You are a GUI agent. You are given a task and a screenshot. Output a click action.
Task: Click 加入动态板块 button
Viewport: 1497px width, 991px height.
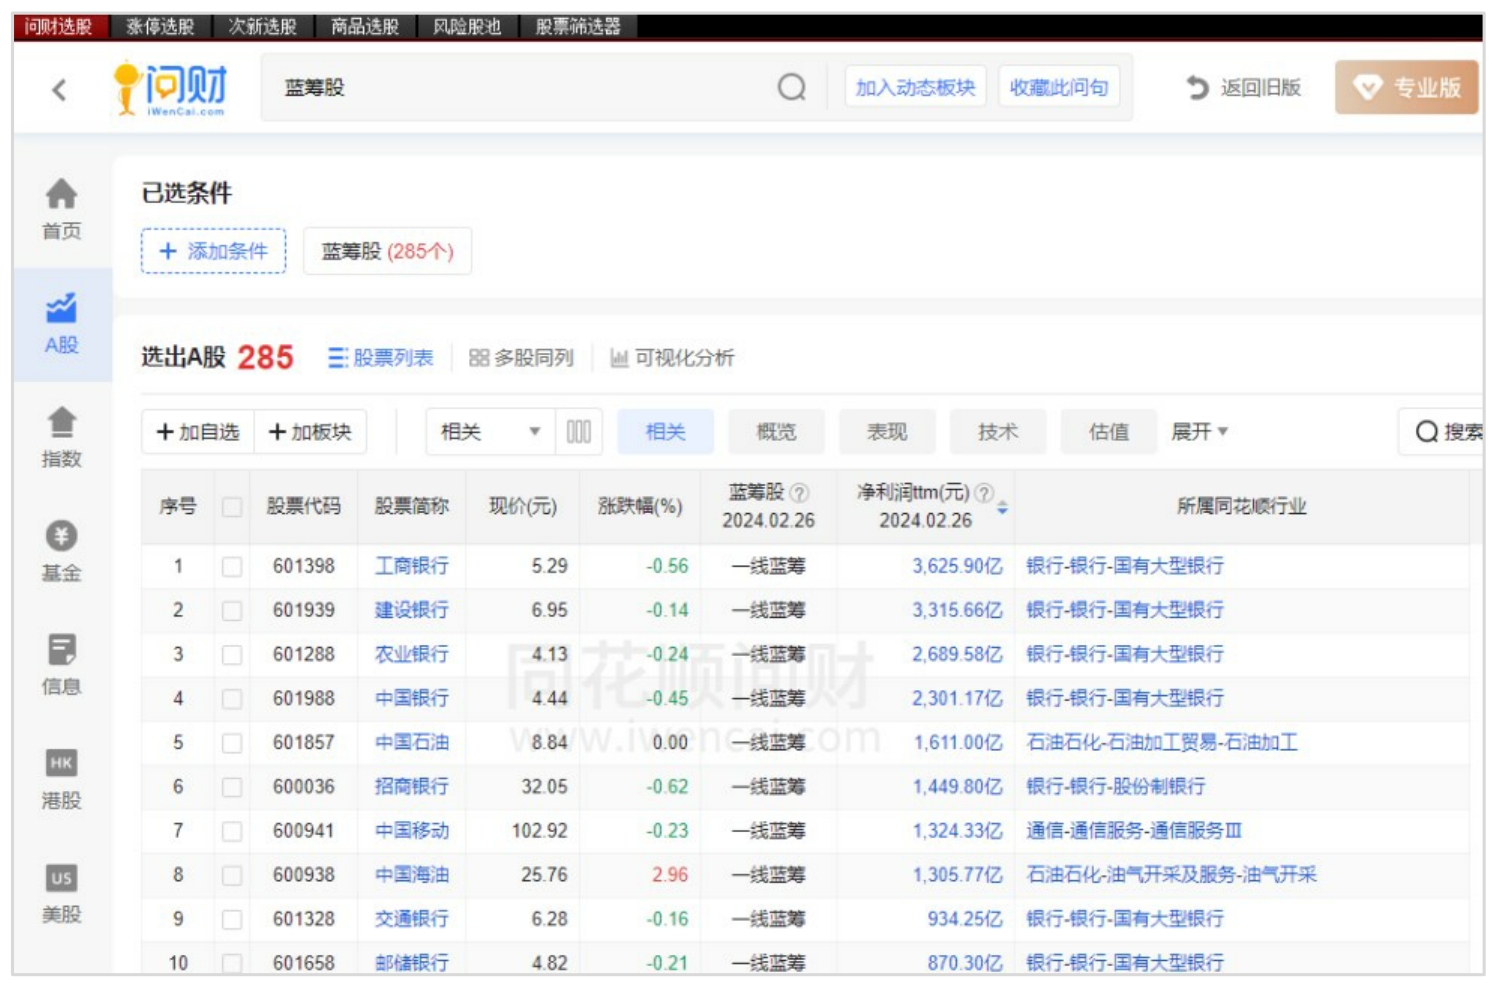pyautogui.click(x=915, y=88)
